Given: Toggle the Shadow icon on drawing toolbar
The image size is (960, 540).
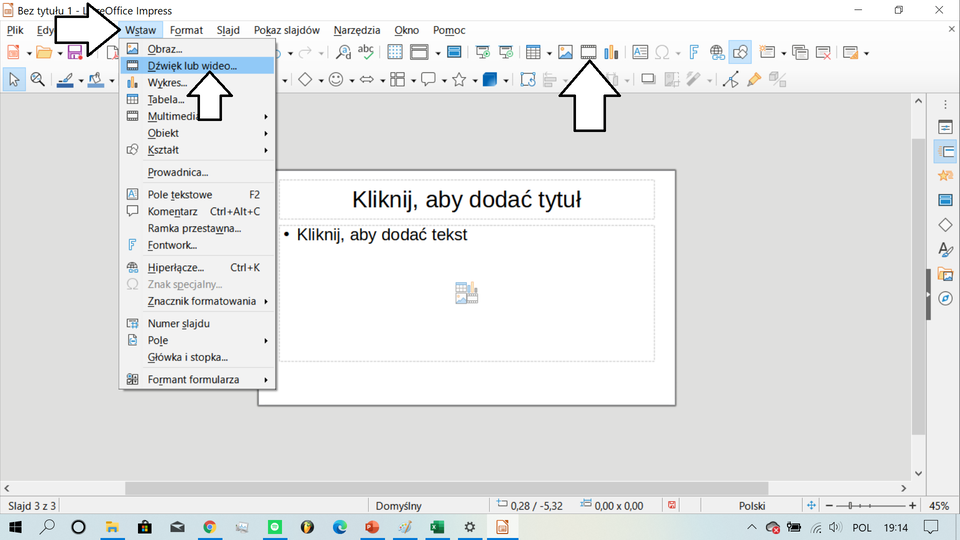Looking at the screenshot, I should coord(648,80).
